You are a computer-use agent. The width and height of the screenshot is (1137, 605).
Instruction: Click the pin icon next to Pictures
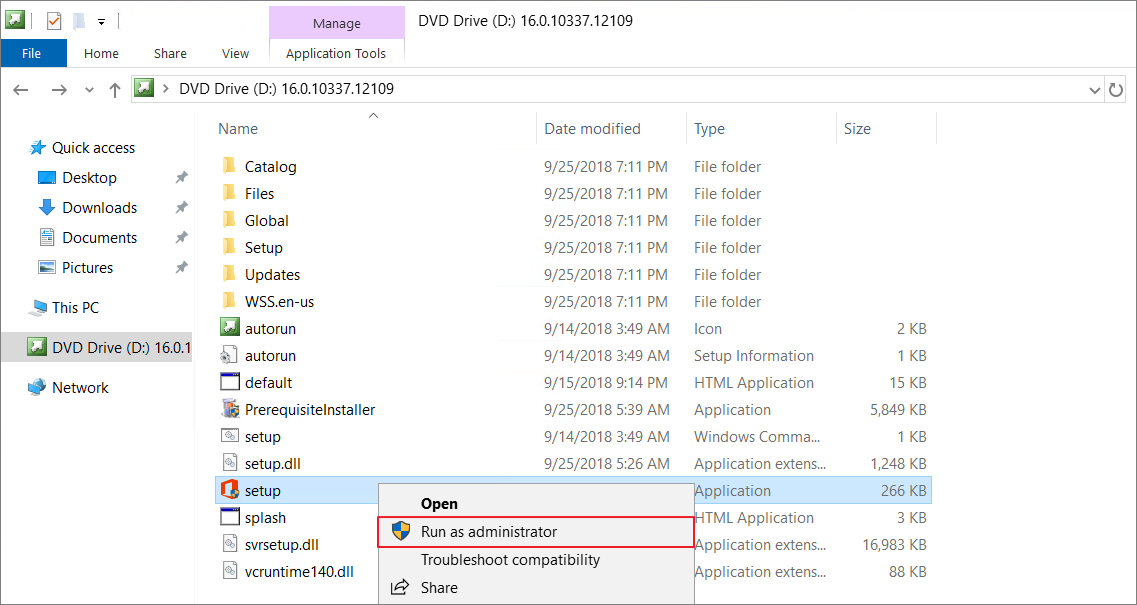(x=181, y=268)
